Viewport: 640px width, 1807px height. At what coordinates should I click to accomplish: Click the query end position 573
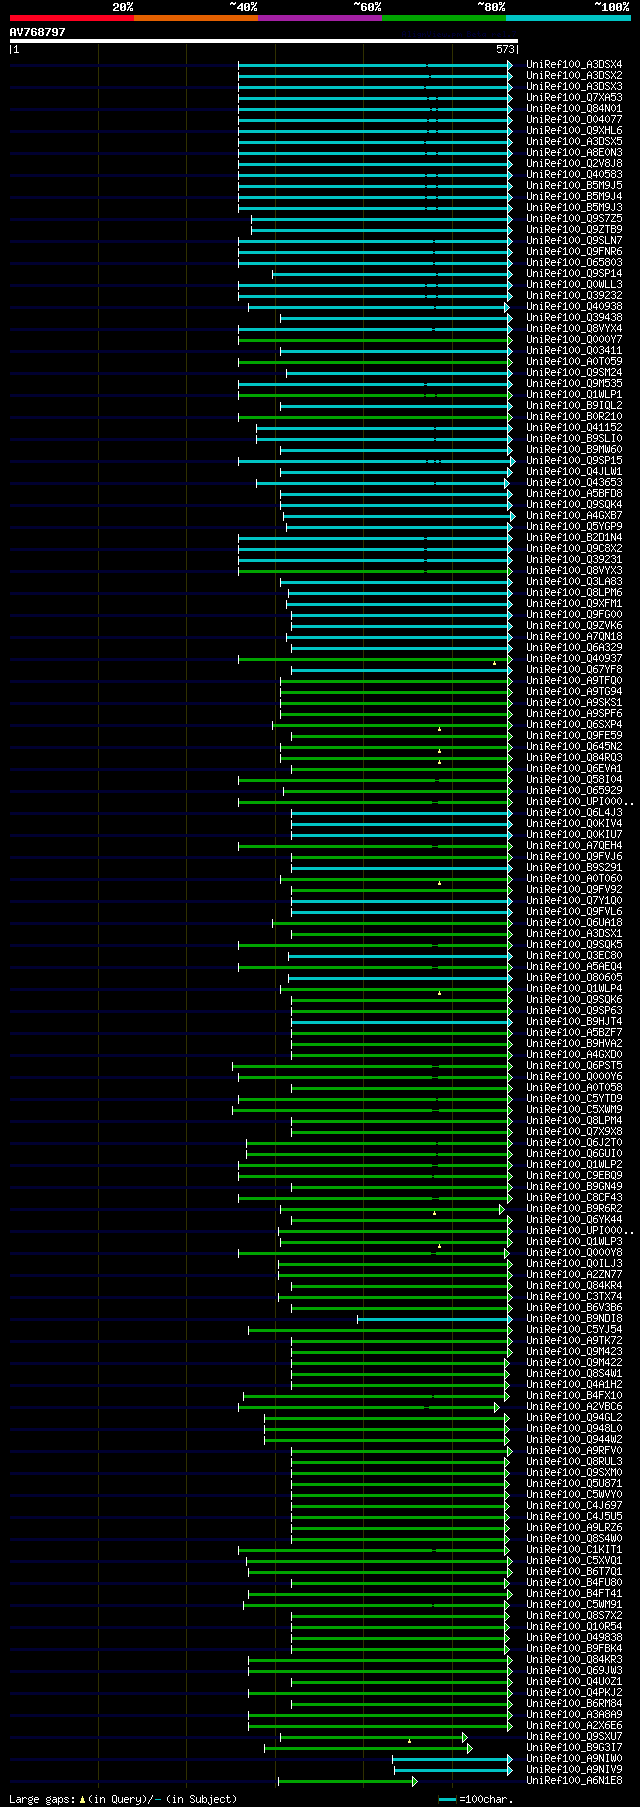[x=505, y=49]
